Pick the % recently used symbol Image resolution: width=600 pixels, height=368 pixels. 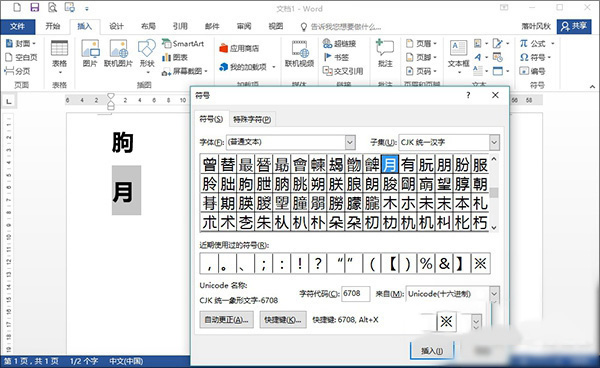coord(426,263)
